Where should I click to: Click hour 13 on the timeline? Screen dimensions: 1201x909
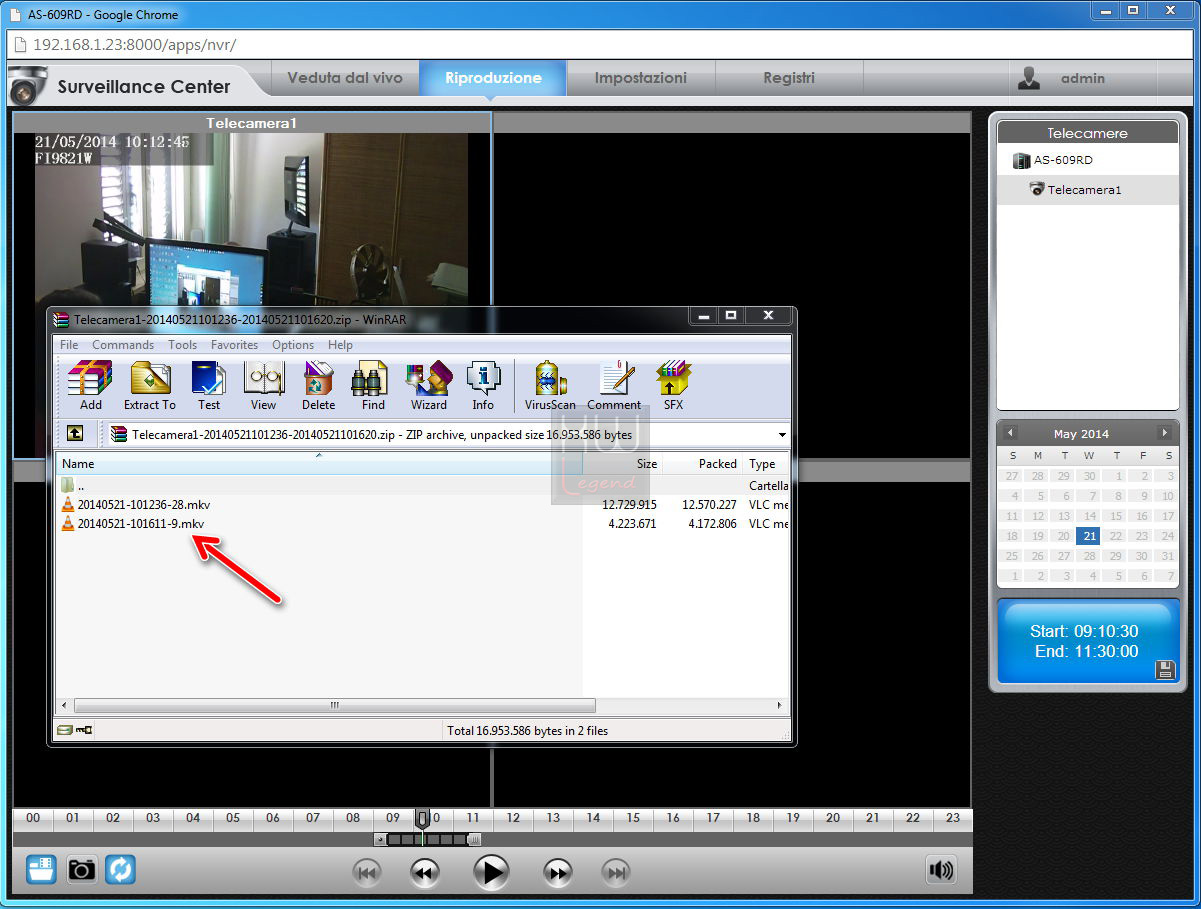pos(553,818)
